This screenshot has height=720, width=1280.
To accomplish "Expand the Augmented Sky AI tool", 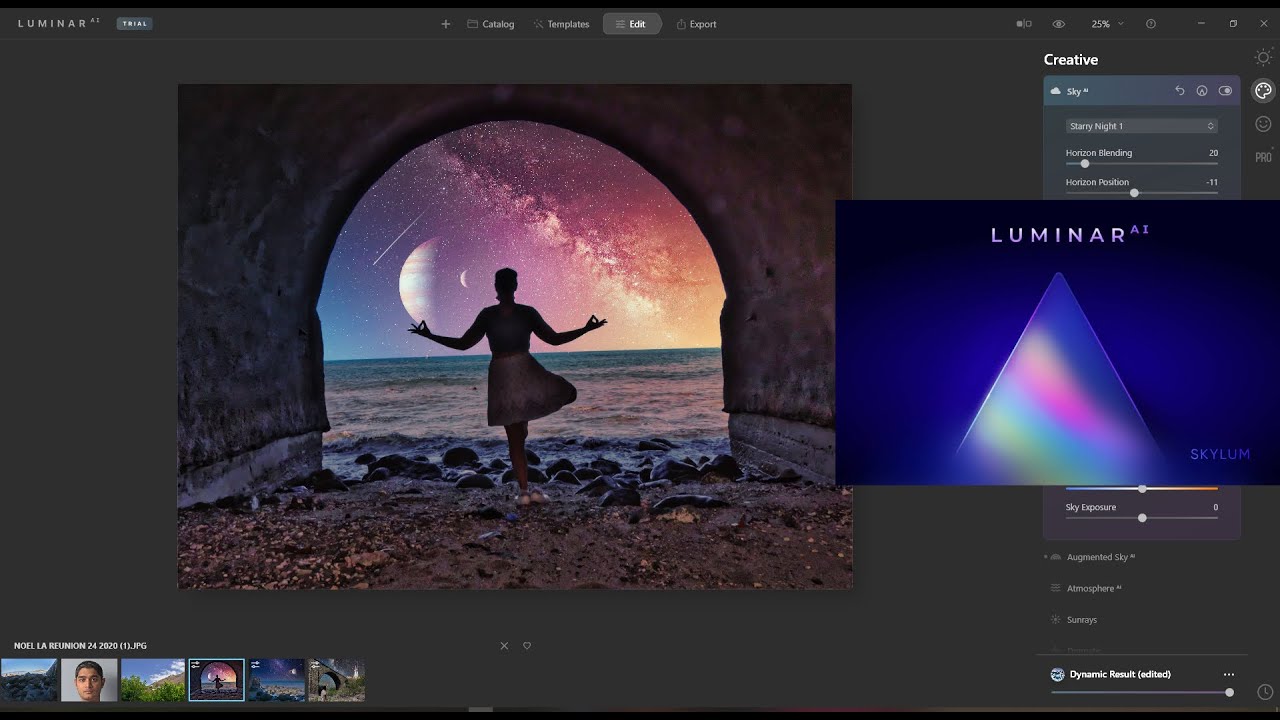I will click(1100, 557).
